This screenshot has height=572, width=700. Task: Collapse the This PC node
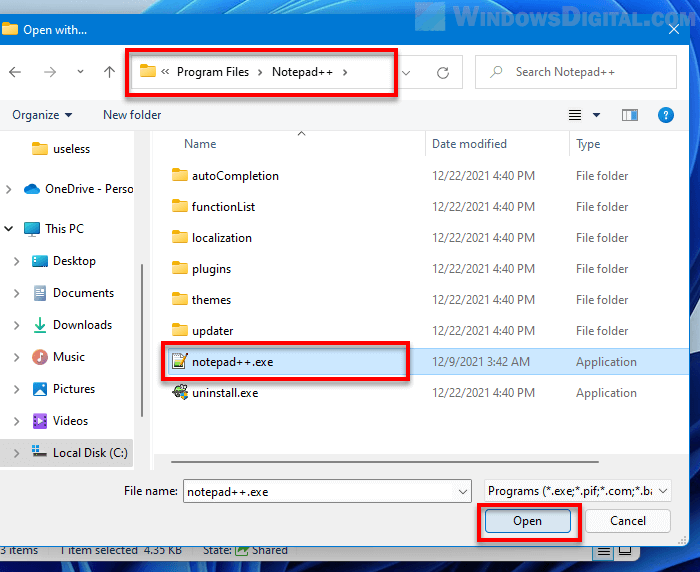[8, 229]
